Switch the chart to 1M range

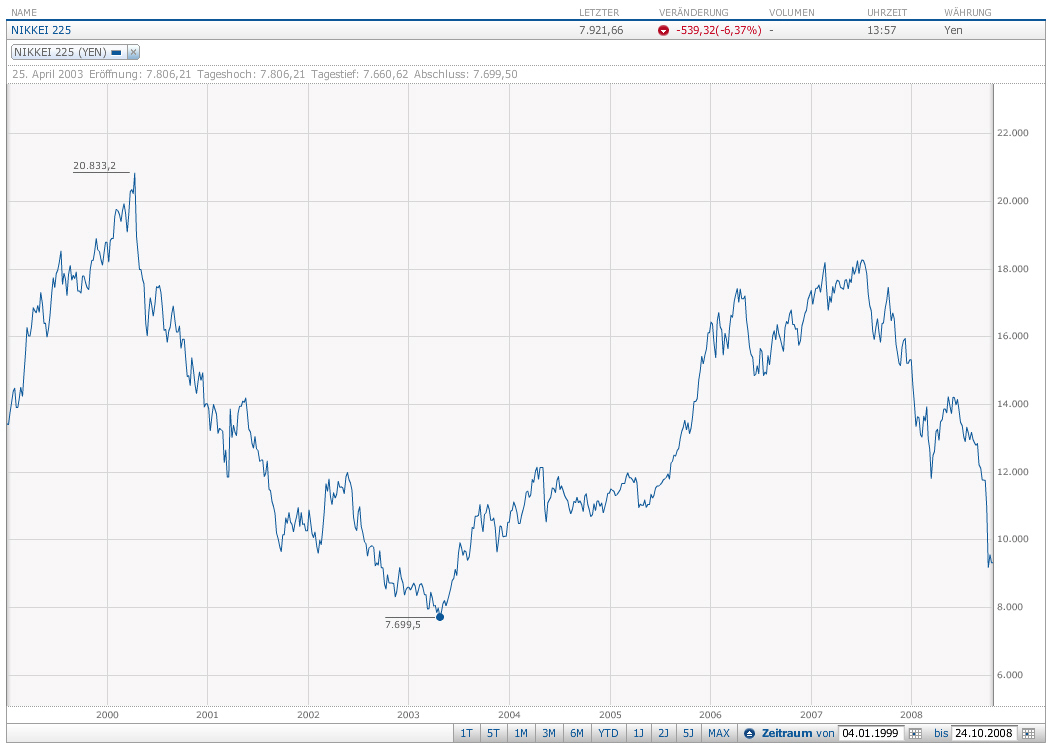point(521,733)
